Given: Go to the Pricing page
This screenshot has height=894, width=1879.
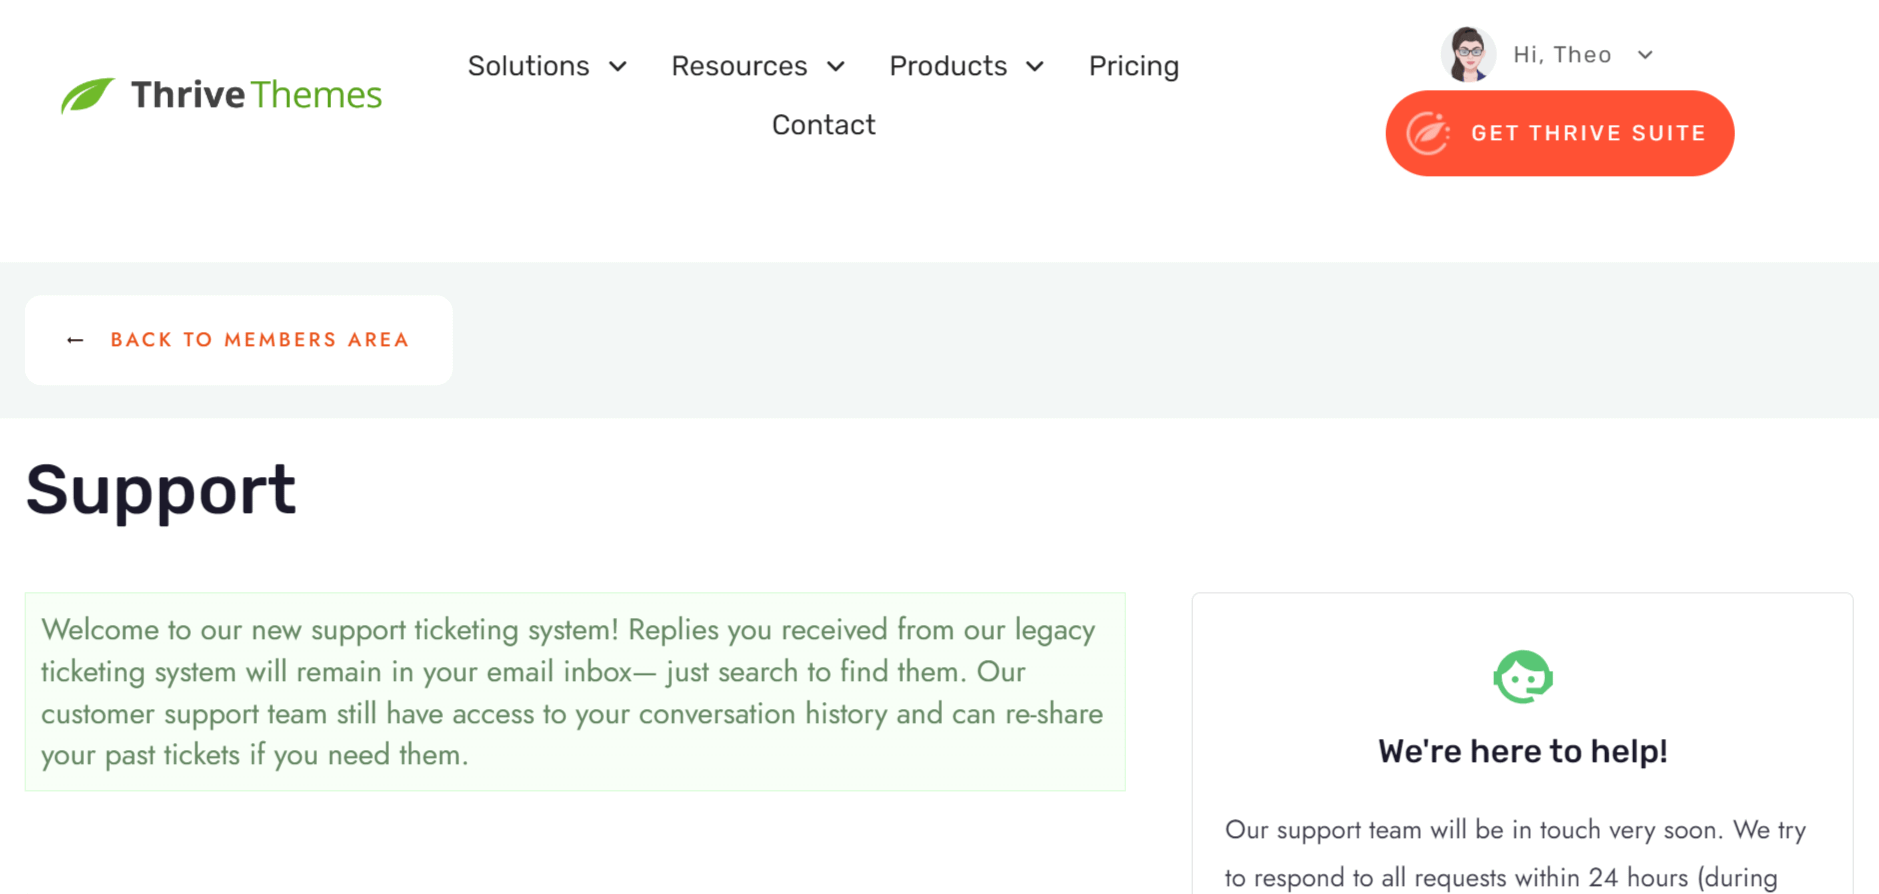Looking at the screenshot, I should (x=1134, y=66).
